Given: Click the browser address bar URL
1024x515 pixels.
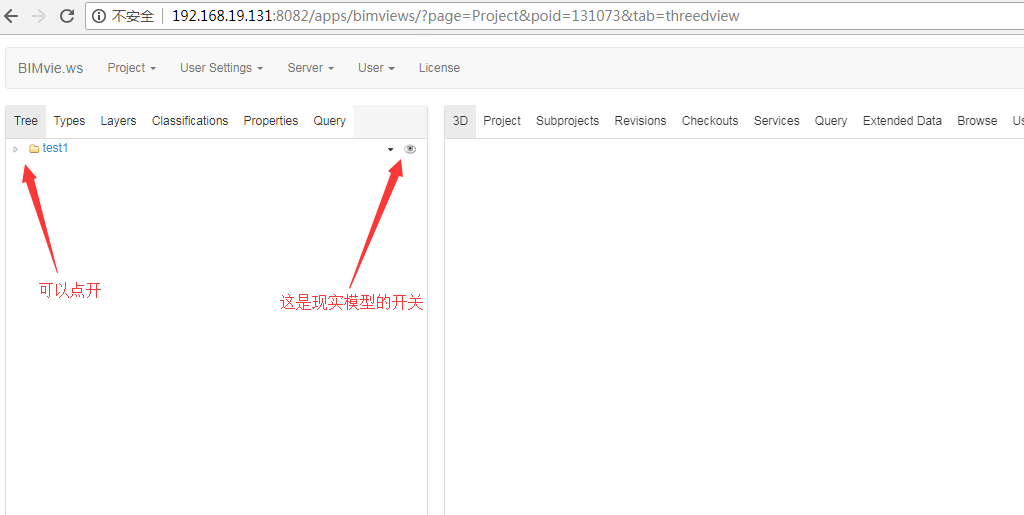Looking at the screenshot, I should coord(455,16).
